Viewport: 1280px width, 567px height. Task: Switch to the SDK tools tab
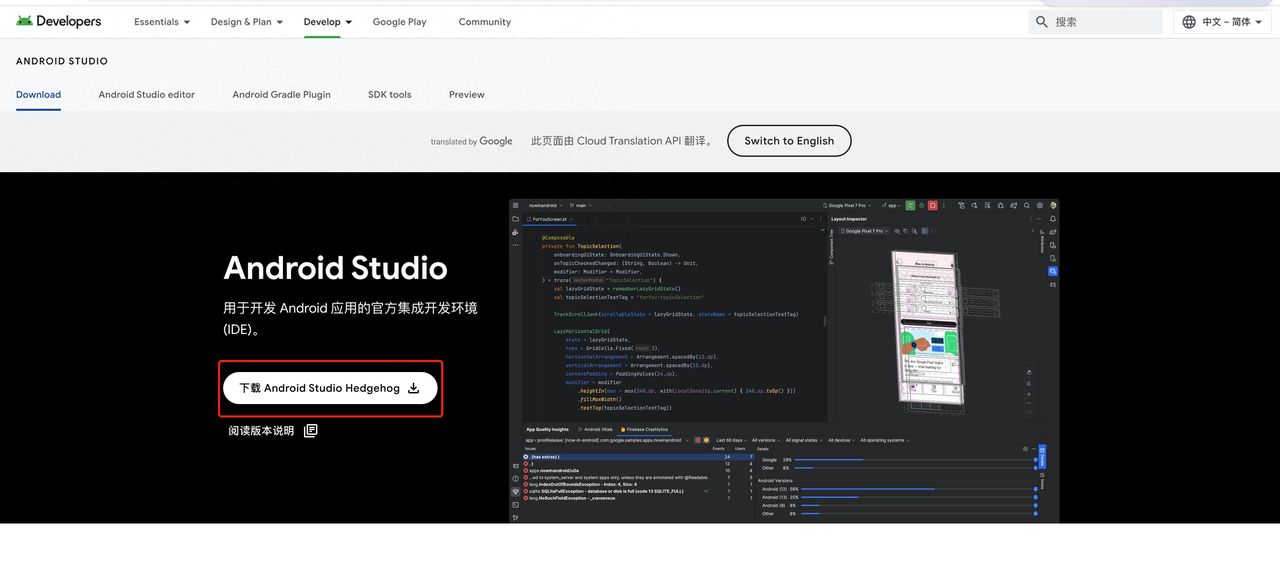click(390, 95)
